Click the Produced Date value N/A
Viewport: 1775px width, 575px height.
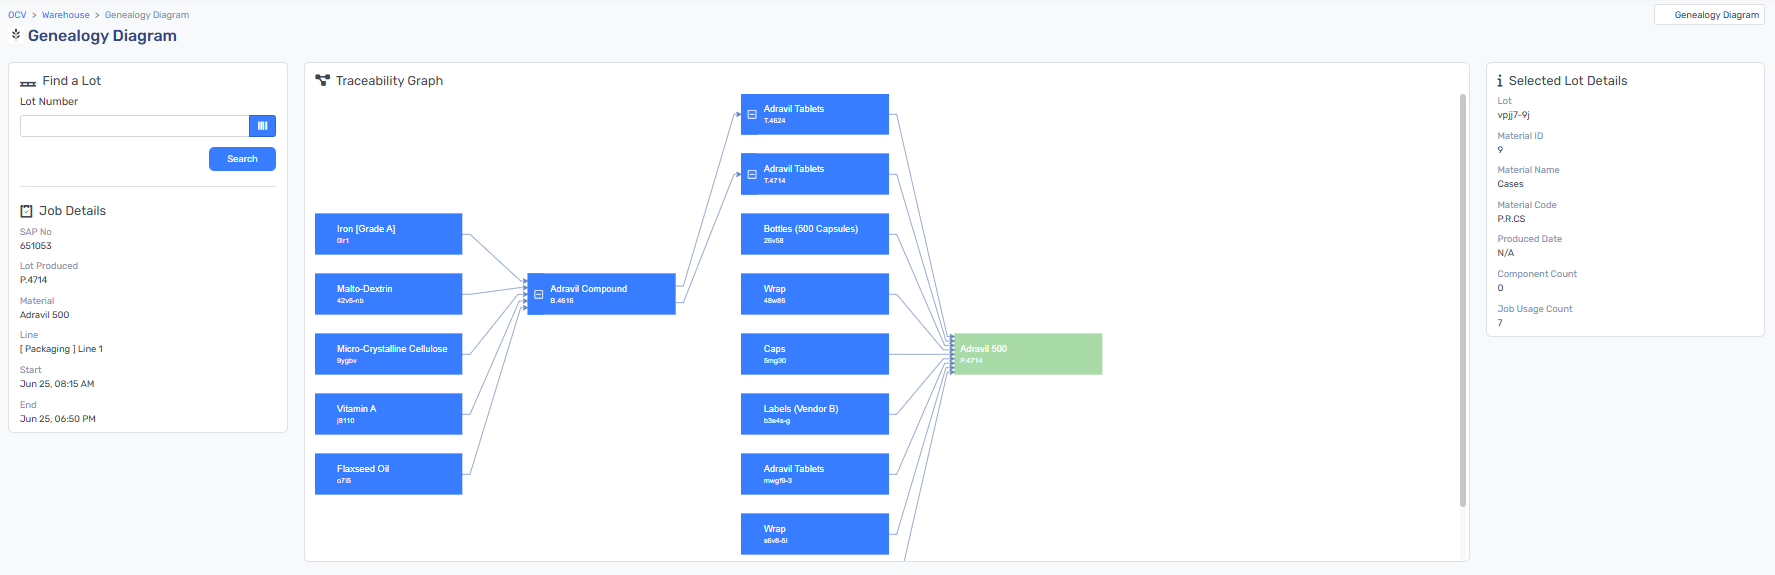pos(1505,253)
